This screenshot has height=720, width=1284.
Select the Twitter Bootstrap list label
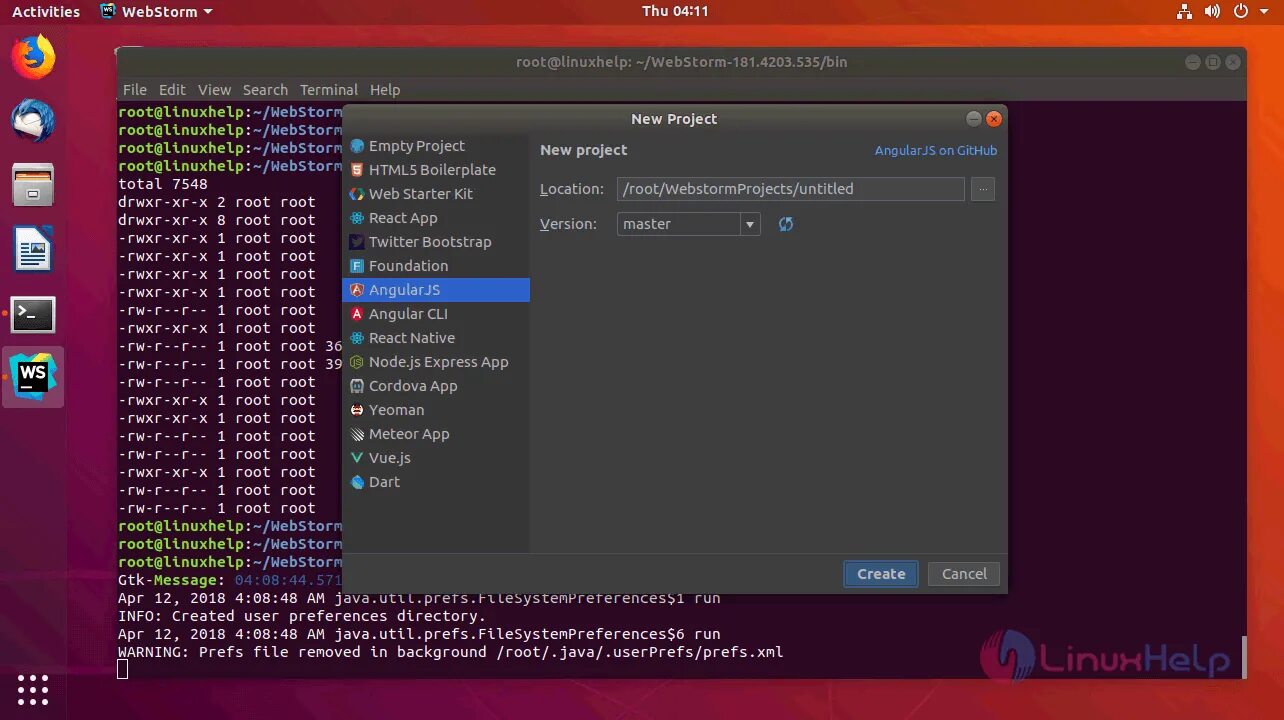click(x=430, y=242)
